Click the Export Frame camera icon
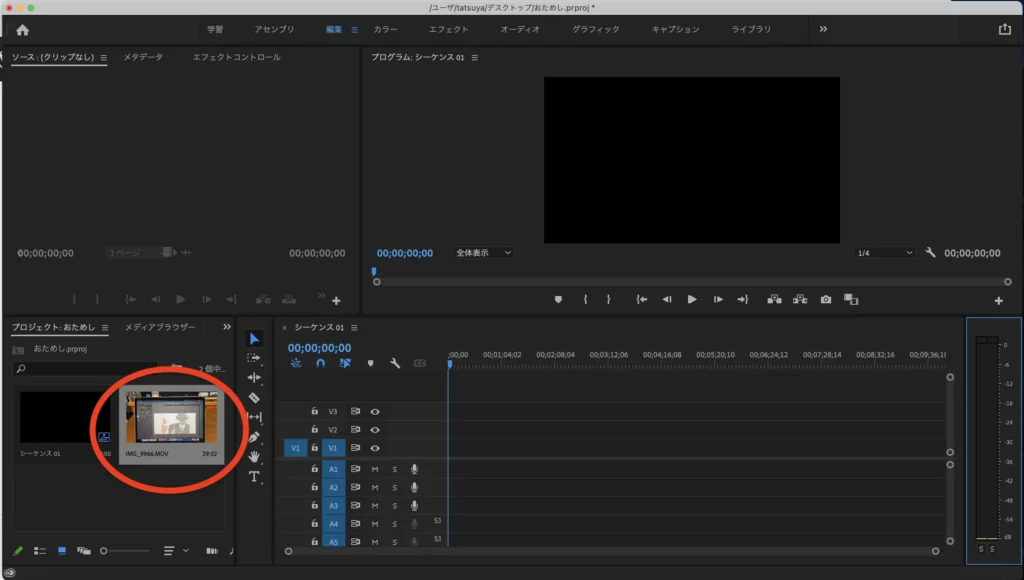 point(826,299)
